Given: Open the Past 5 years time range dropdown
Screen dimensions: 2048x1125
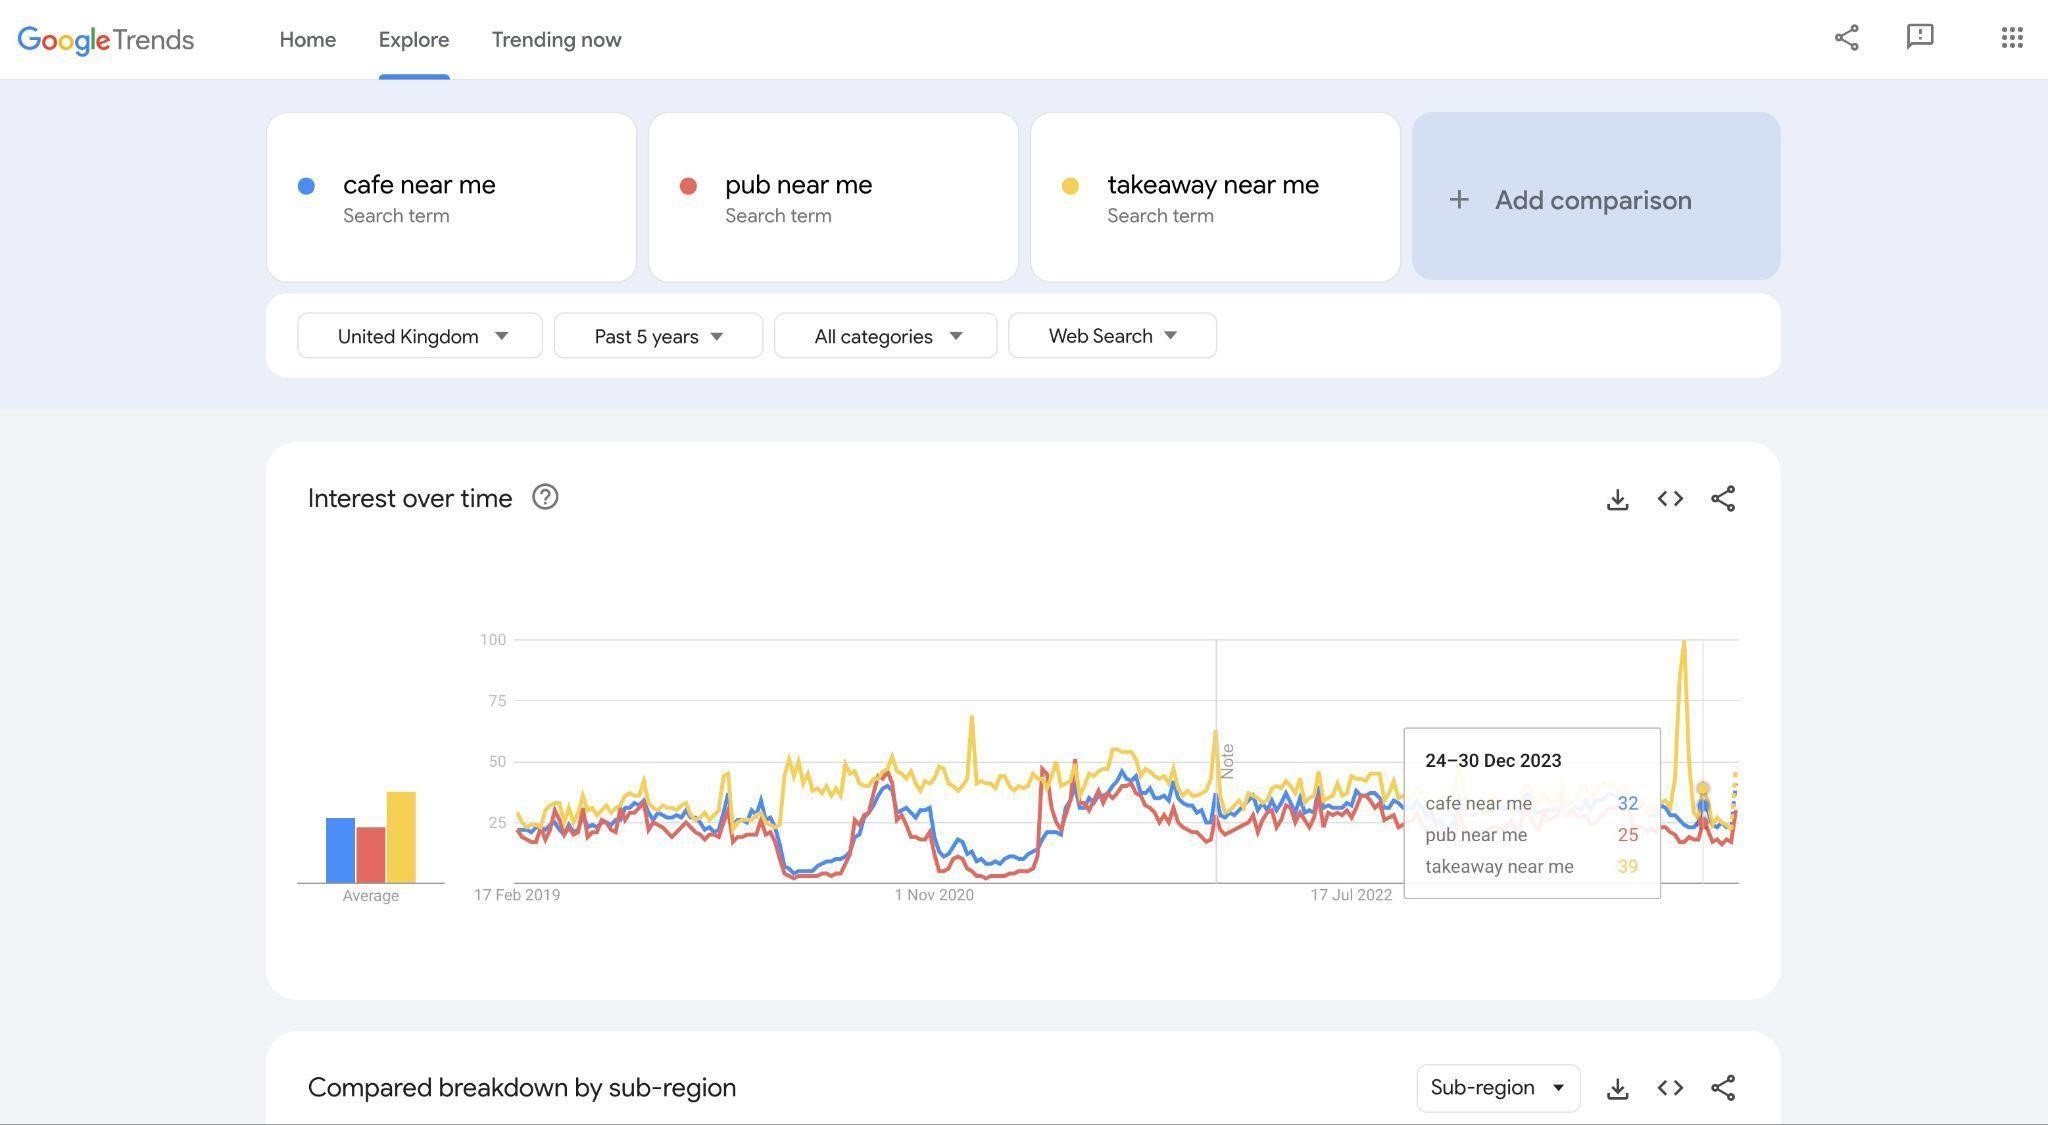Looking at the screenshot, I should pyautogui.click(x=657, y=336).
